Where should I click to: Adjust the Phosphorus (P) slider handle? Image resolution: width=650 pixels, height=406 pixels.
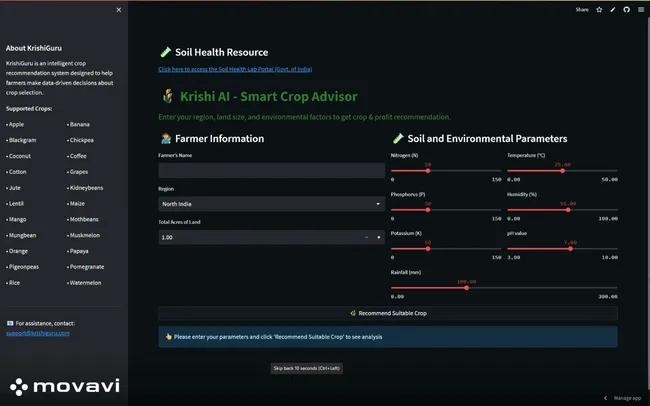click(x=428, y=210)
